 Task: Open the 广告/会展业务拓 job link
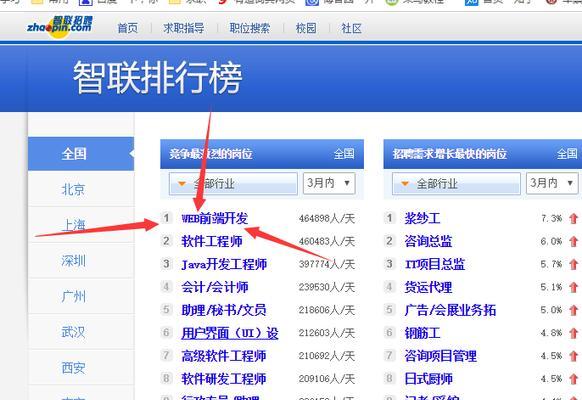[x=450, y=310]
